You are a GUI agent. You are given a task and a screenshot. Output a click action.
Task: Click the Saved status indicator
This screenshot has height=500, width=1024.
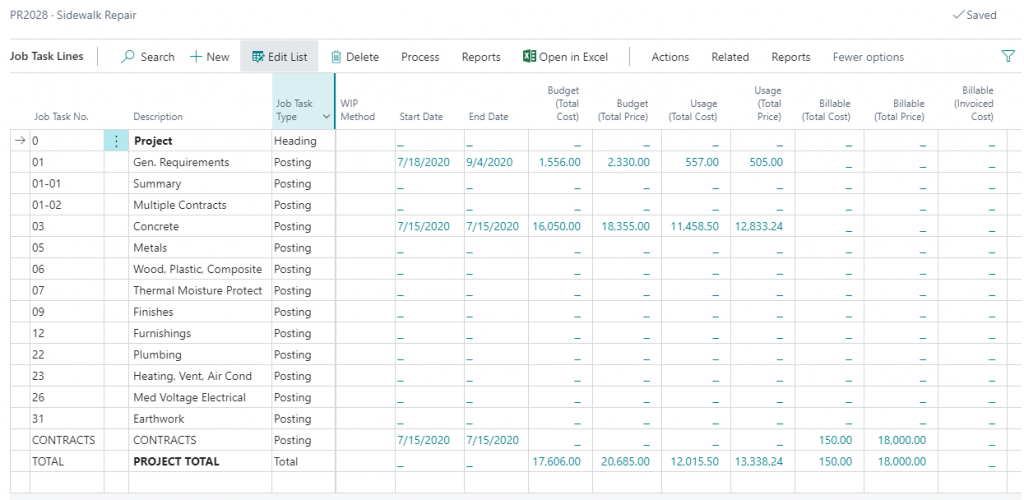tap(974, 15)
